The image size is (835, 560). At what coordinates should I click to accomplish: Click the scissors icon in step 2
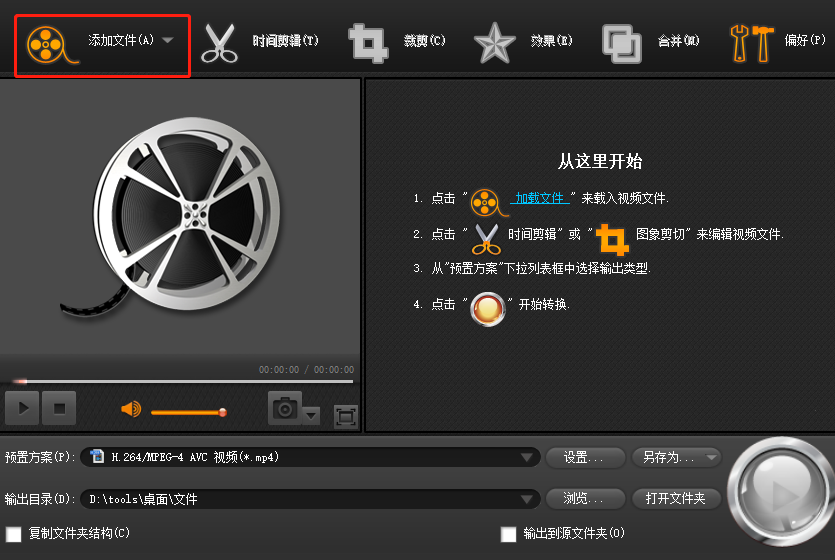click(486, 239)
